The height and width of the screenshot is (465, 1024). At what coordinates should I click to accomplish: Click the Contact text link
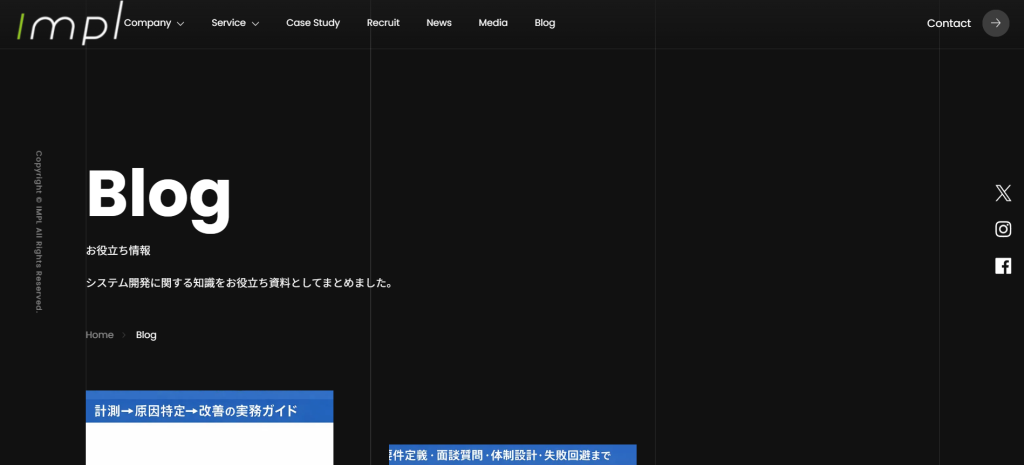click(x=948, y=23)
